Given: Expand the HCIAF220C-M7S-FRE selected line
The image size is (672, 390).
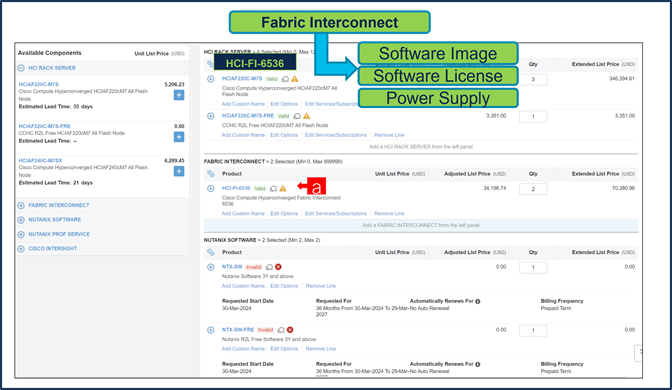Looking at the screenshot, I should [211, 116].
